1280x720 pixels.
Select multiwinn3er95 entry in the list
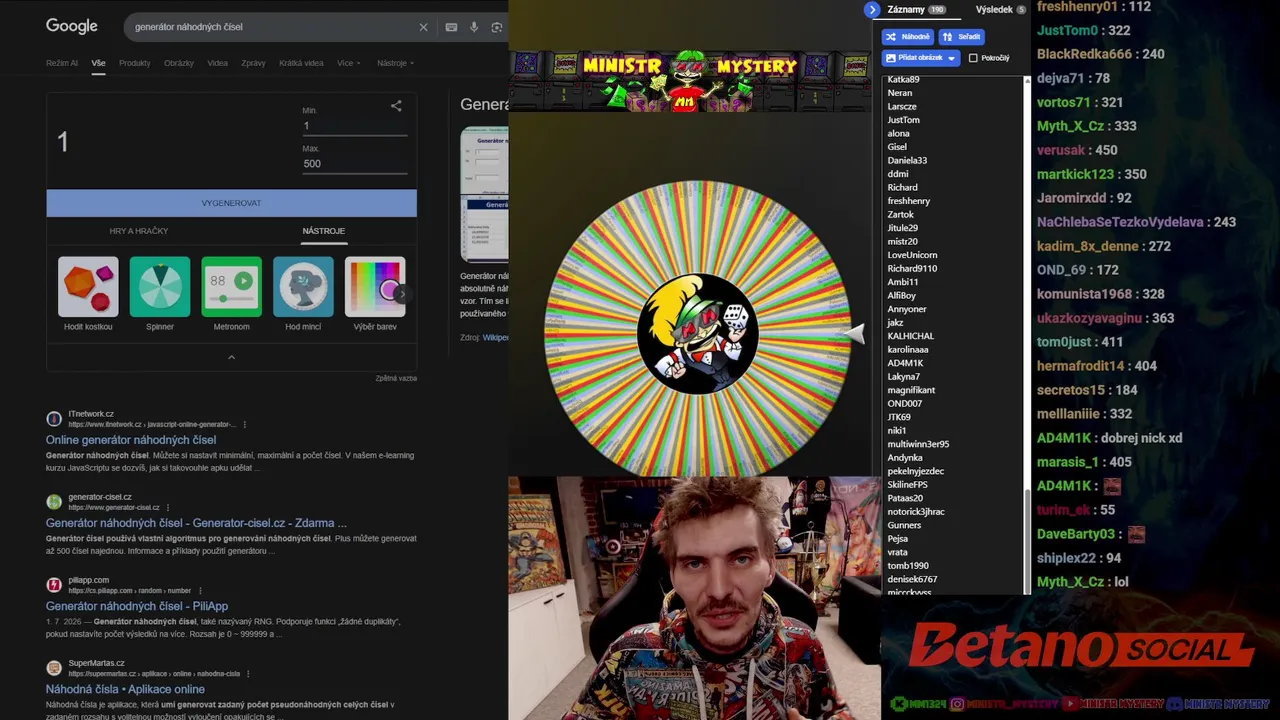[x=919, y=444]
